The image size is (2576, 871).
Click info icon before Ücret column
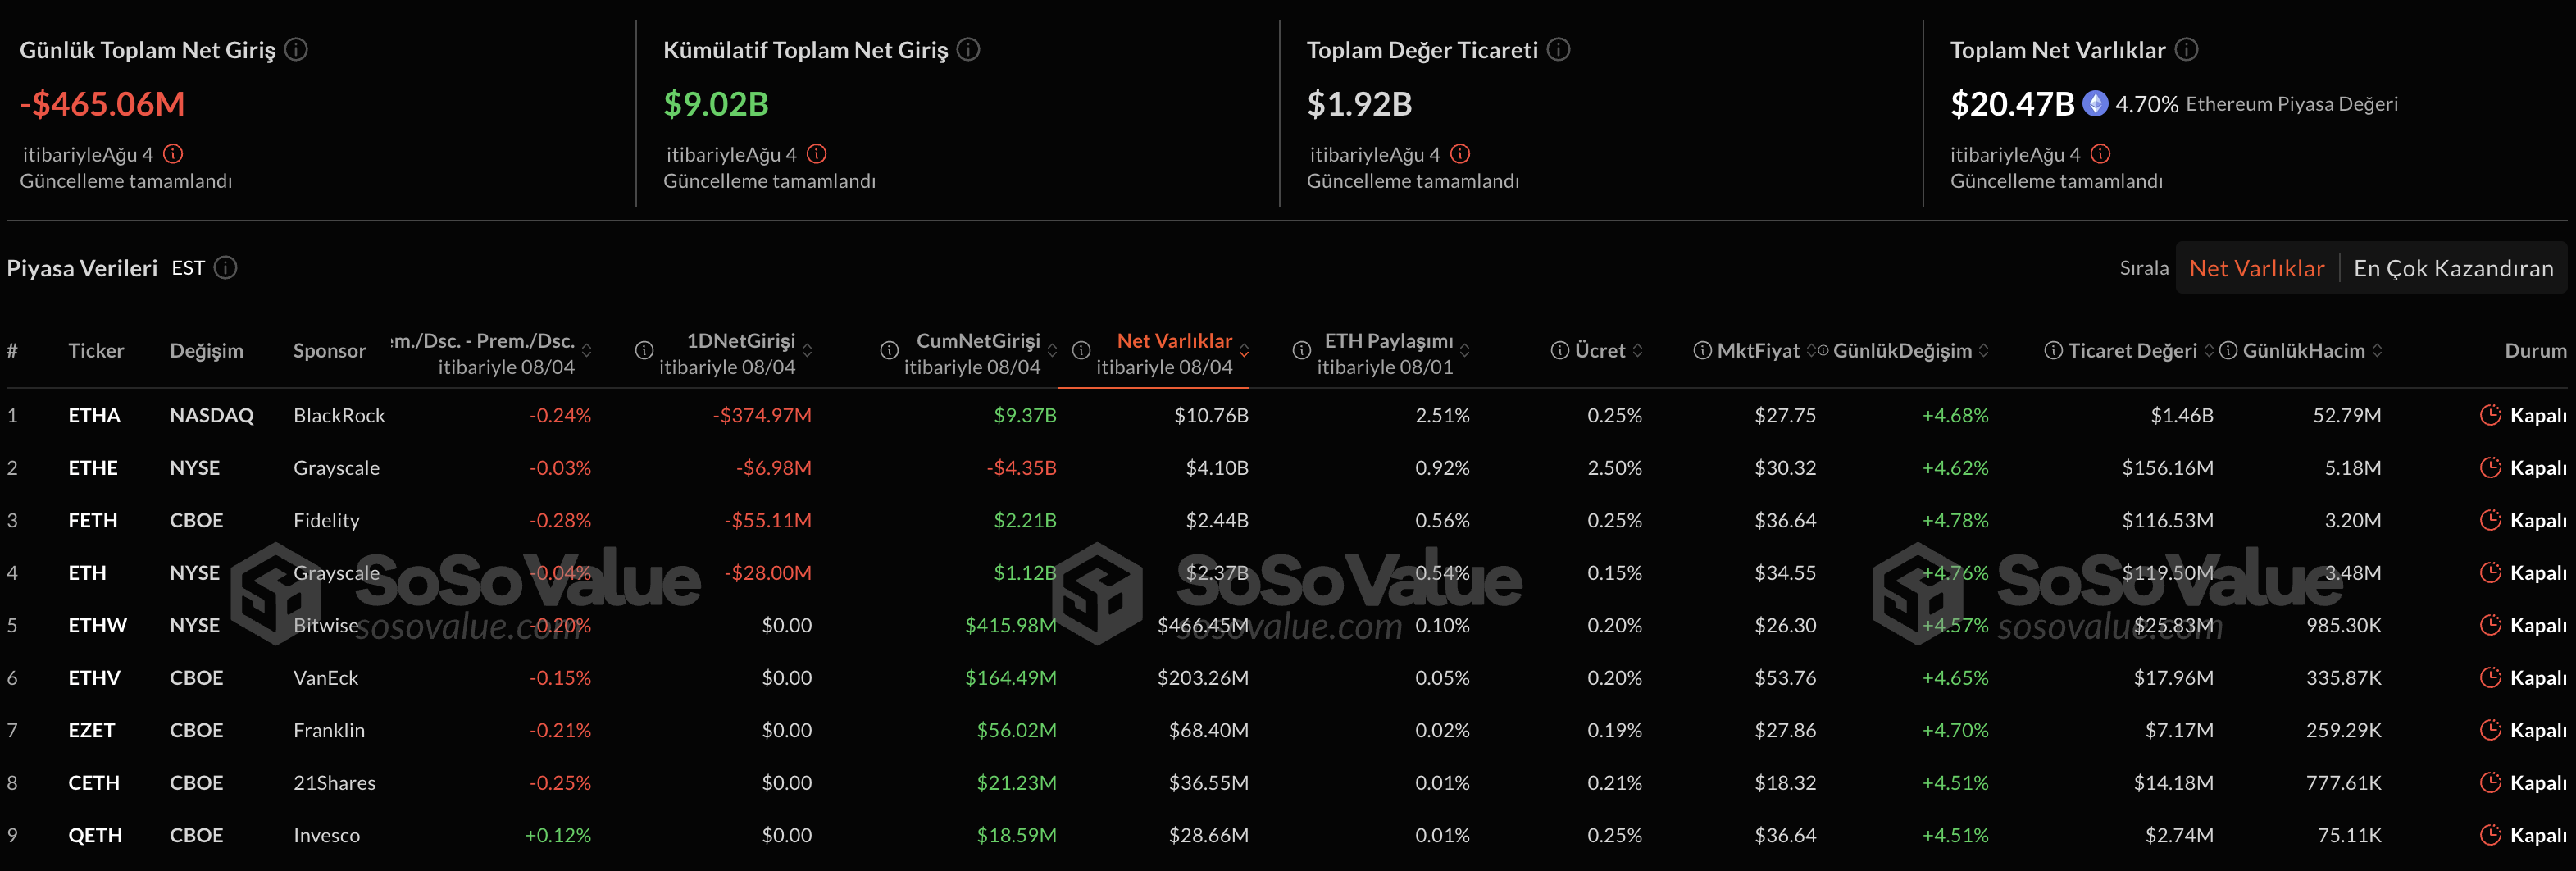click(x=1559, y=350)
